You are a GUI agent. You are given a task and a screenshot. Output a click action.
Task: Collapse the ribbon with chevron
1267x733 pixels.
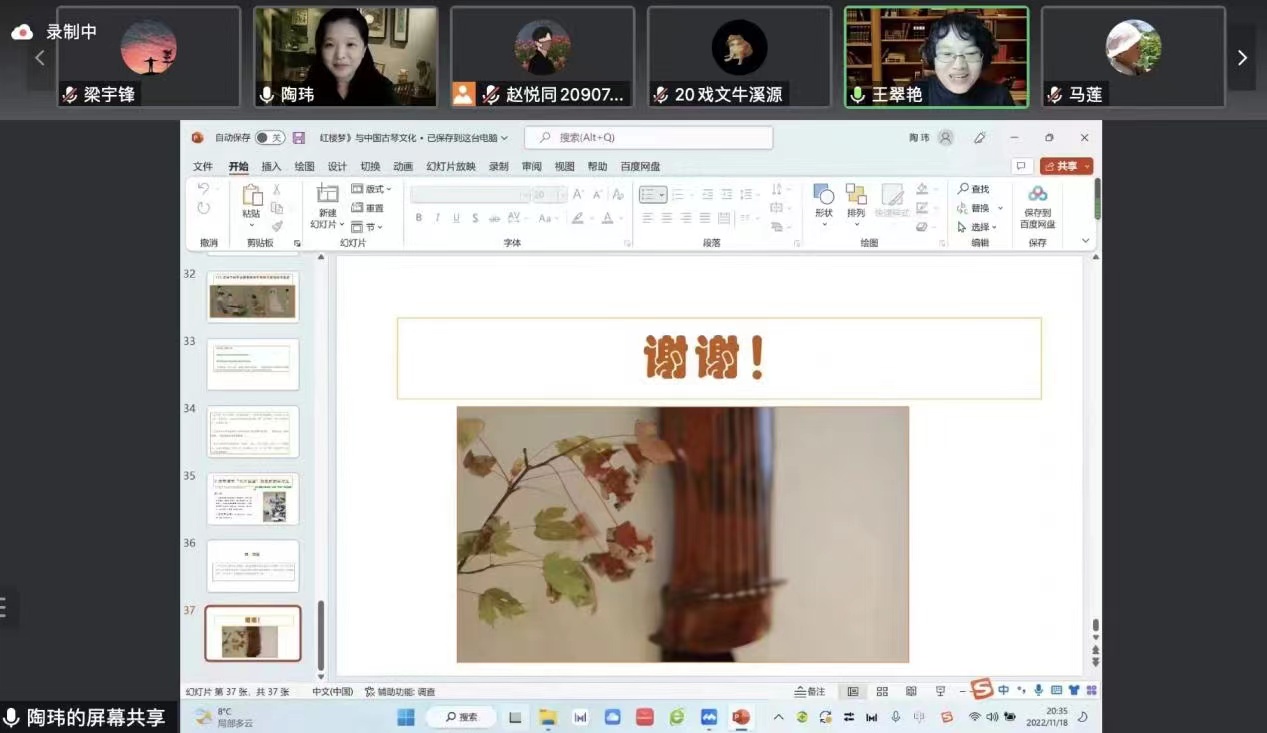tap(1086, 241)
